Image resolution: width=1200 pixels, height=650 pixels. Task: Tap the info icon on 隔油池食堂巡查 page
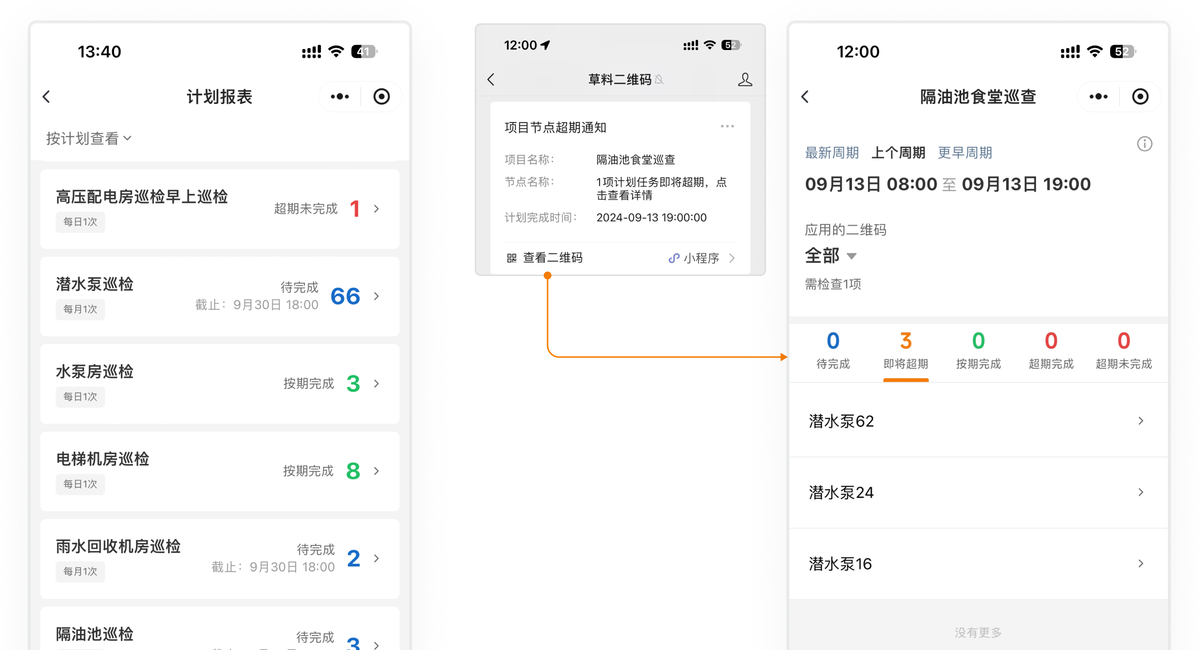point(1145,144)
